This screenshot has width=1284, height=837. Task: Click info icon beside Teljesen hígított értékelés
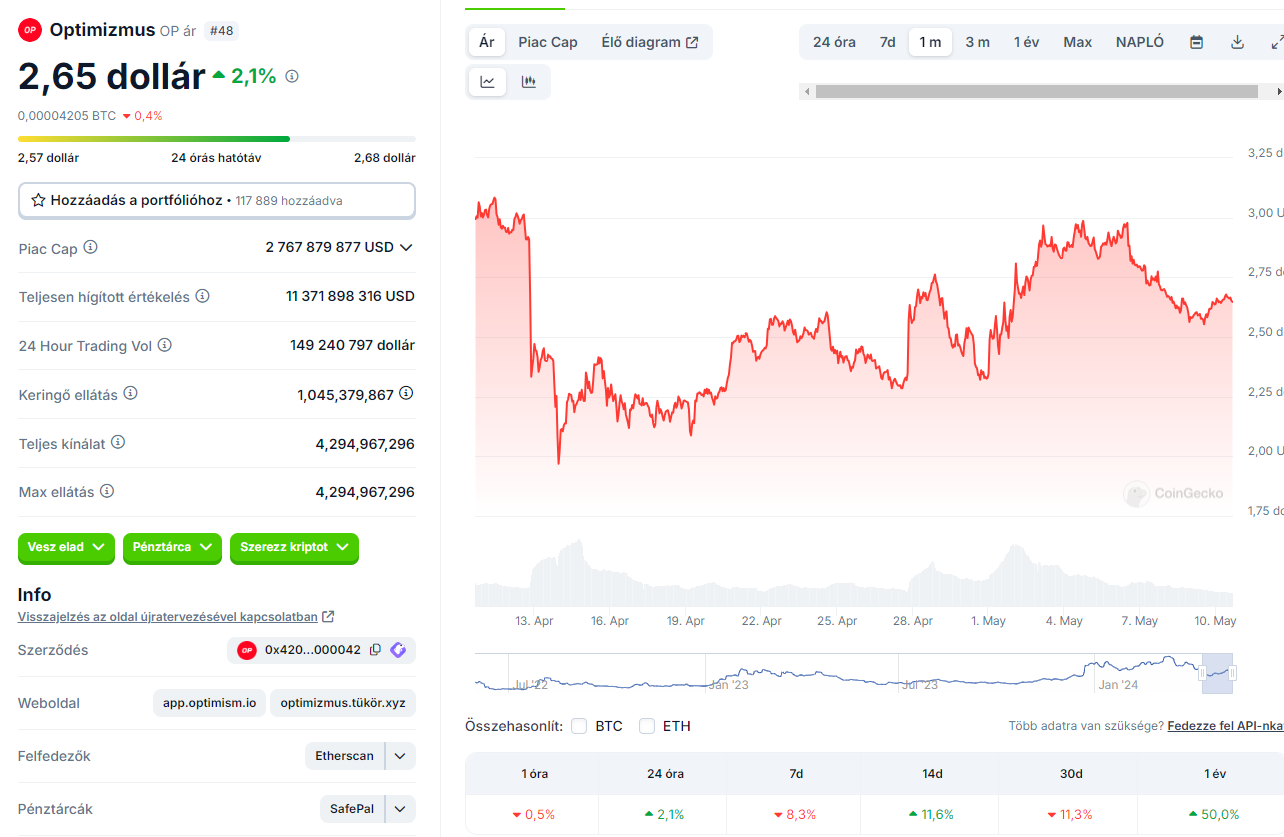[x=202, y=296]
